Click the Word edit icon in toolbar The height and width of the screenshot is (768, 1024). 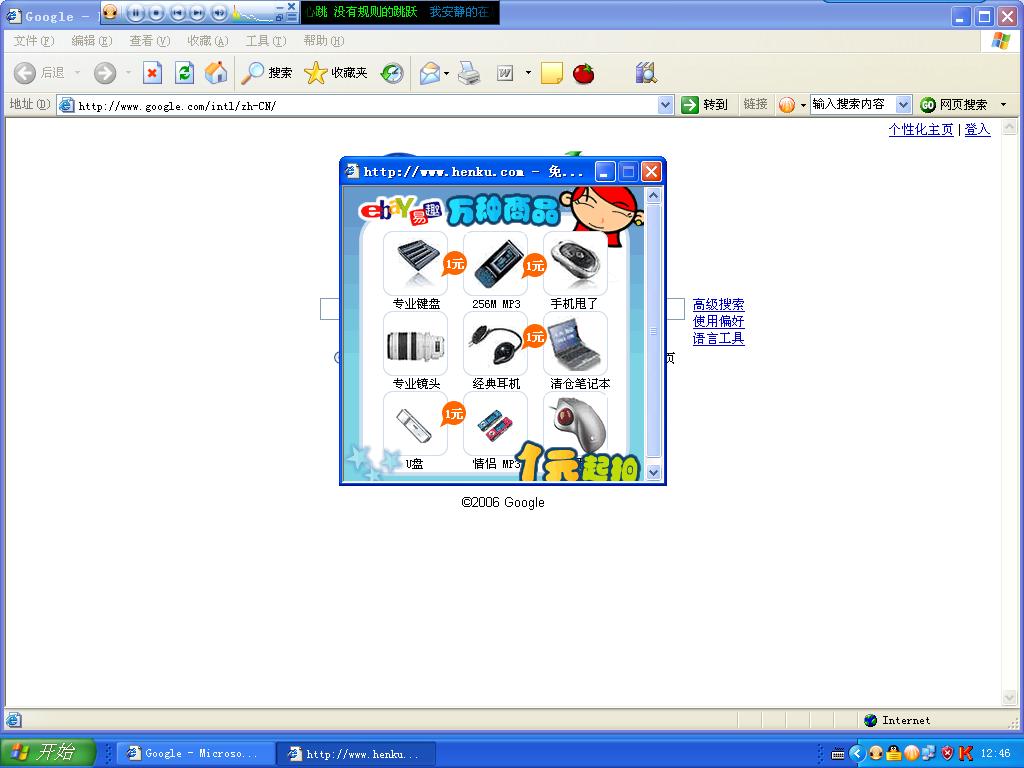[505, 72]
